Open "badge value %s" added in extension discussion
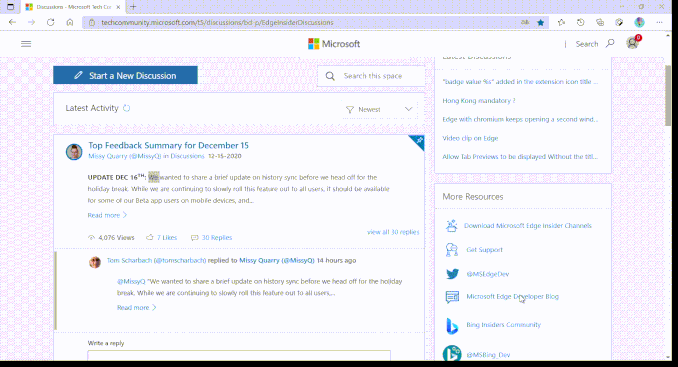Screen dimensions: 678x367 coord(520,82)
